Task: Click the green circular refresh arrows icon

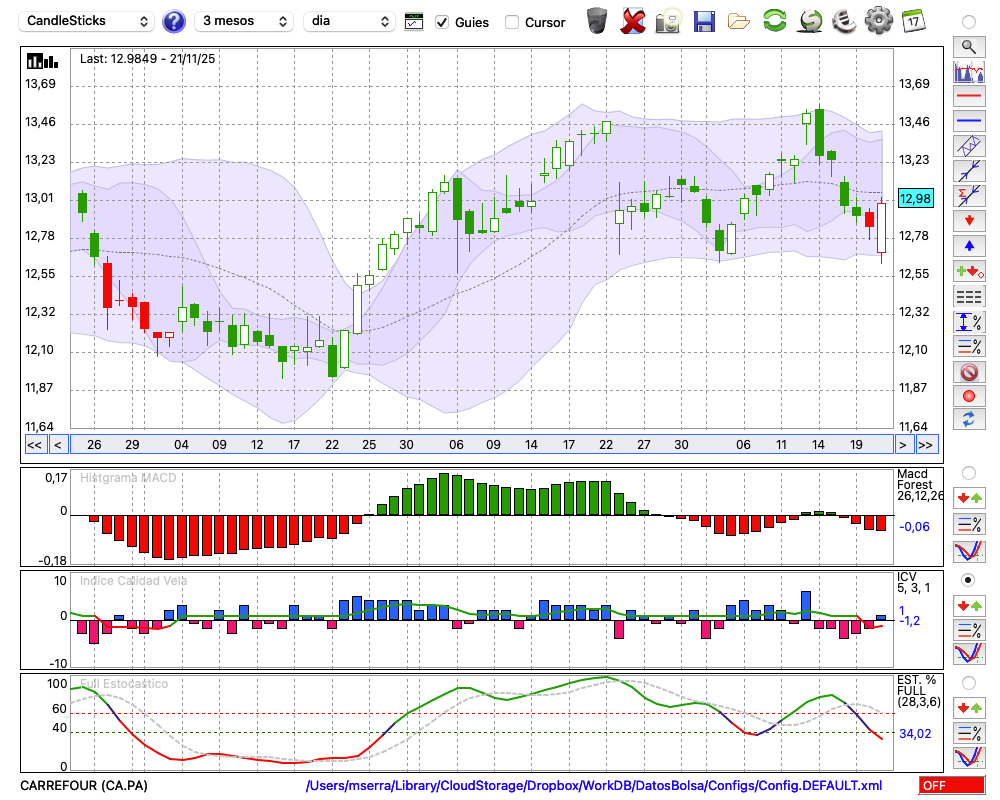Action: point(774,20)
